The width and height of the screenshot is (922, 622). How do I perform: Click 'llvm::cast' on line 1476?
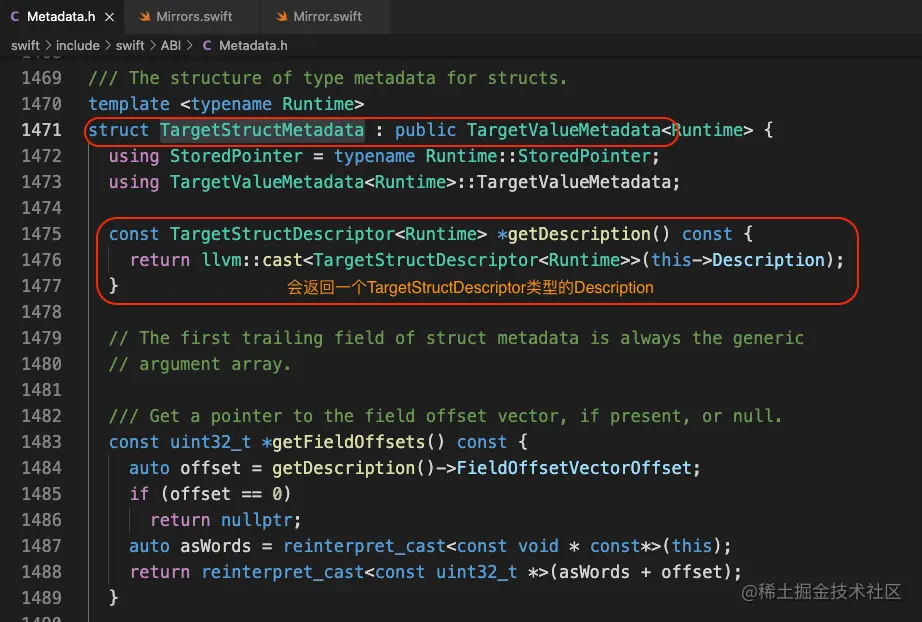coord(252,260)
